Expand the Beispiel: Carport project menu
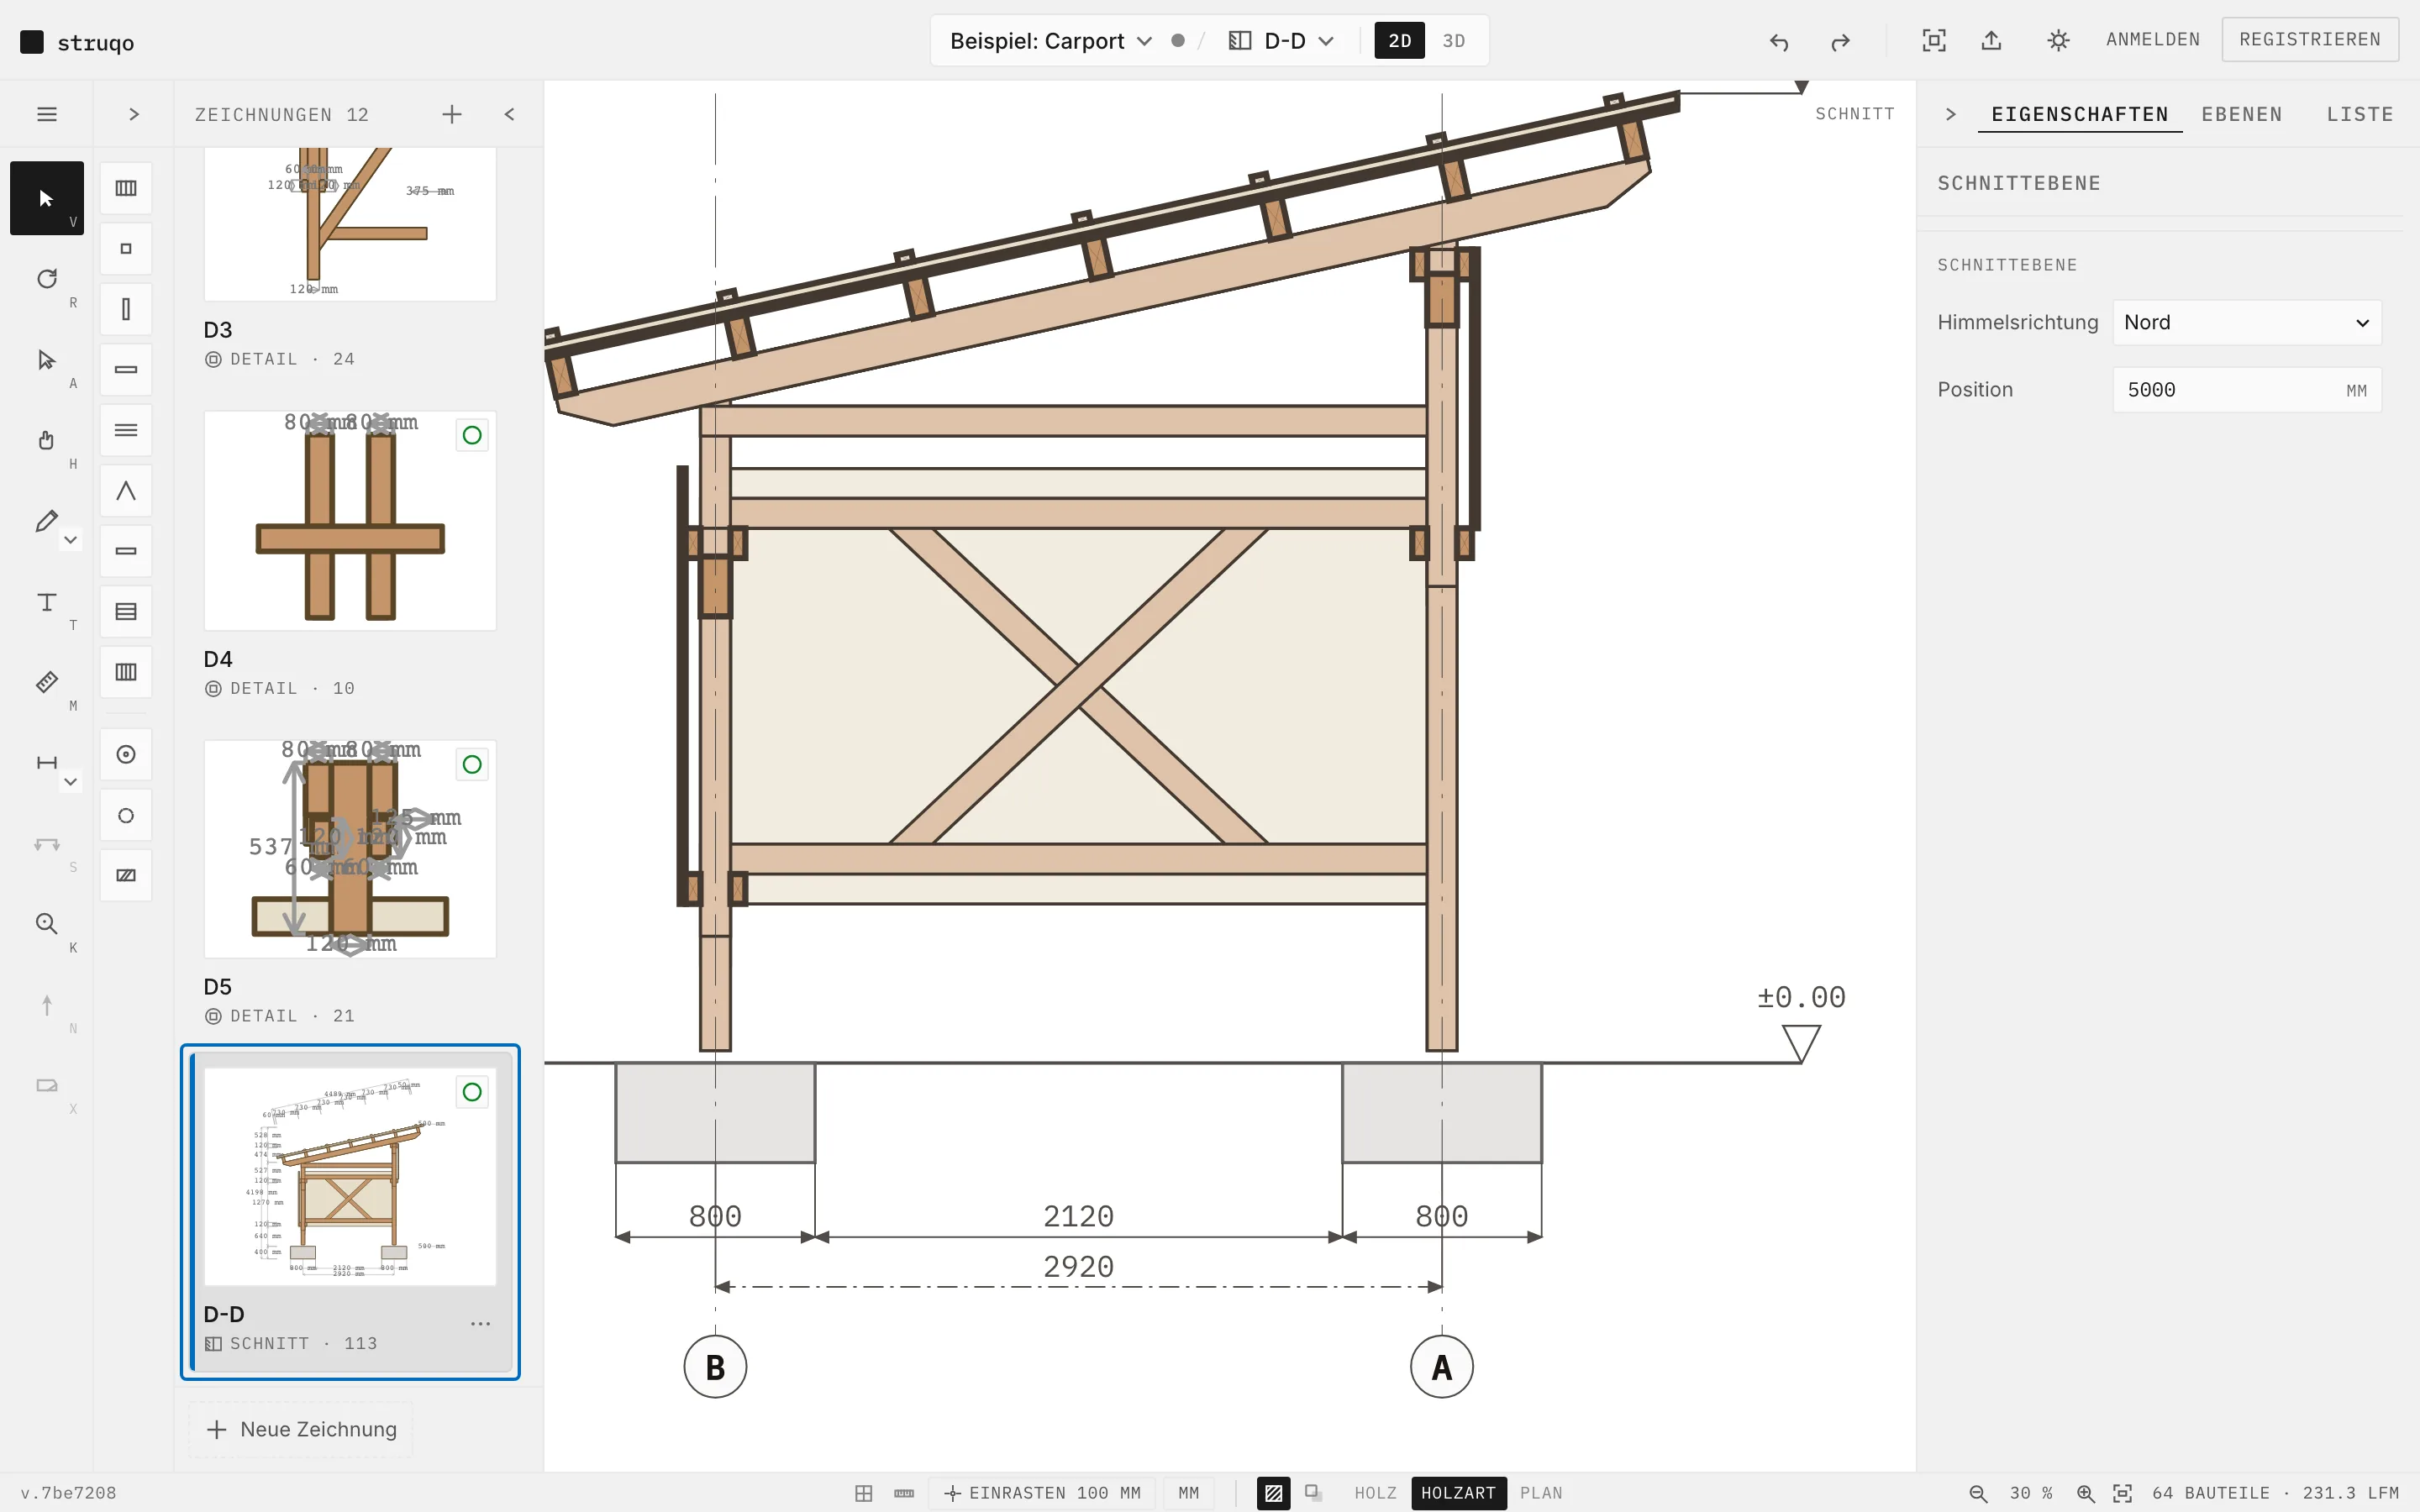The width and height of the screenshot is (2420, 1512). [x=1051, y=41]
